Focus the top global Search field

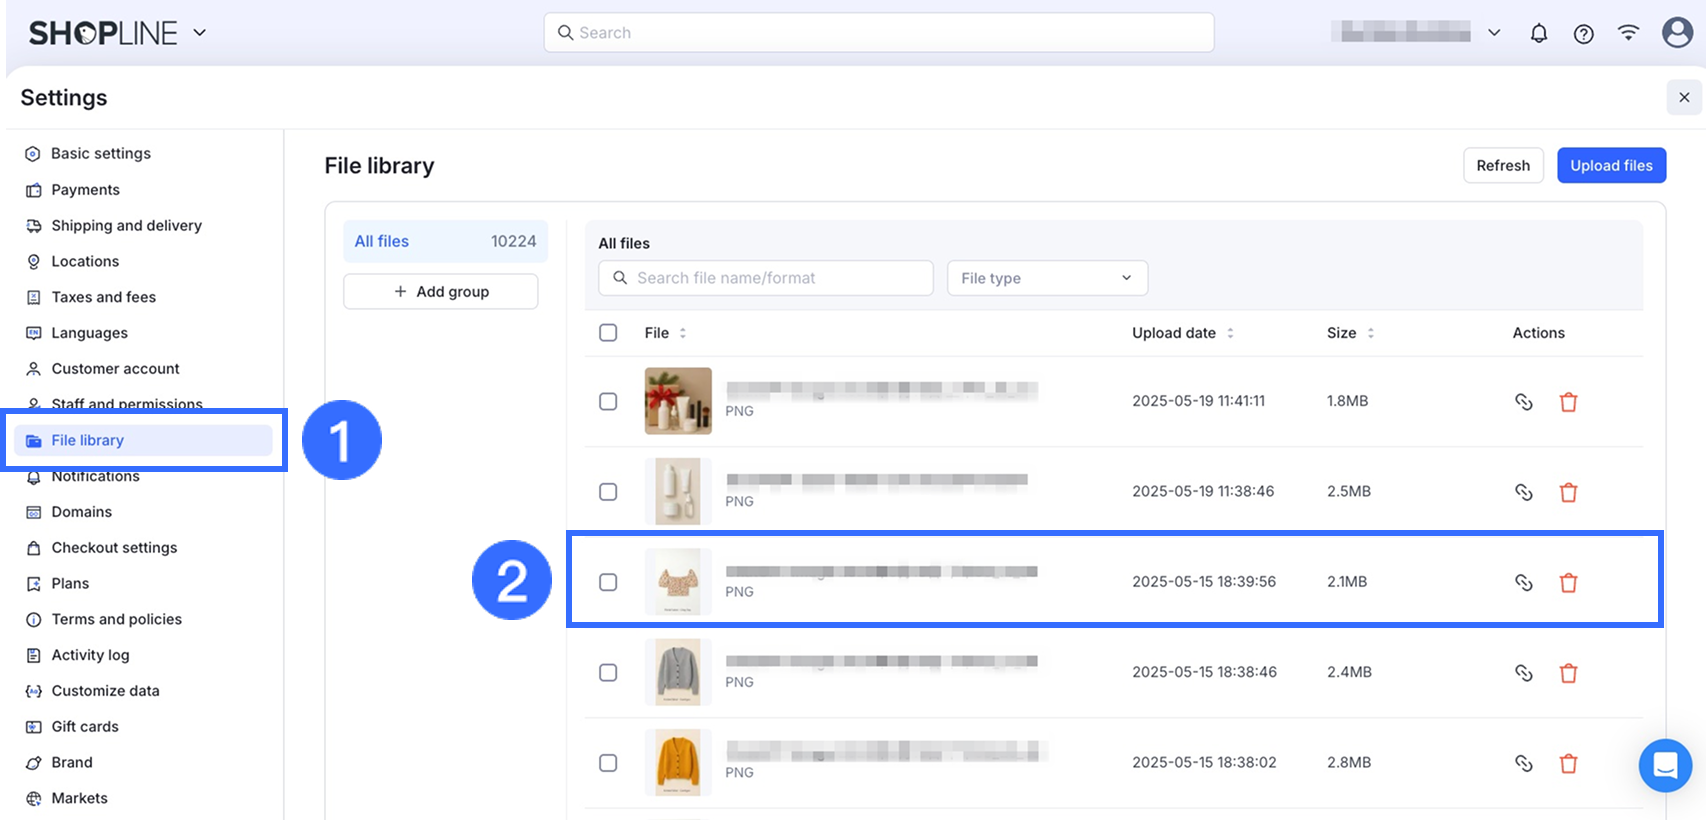pos(879,33)
